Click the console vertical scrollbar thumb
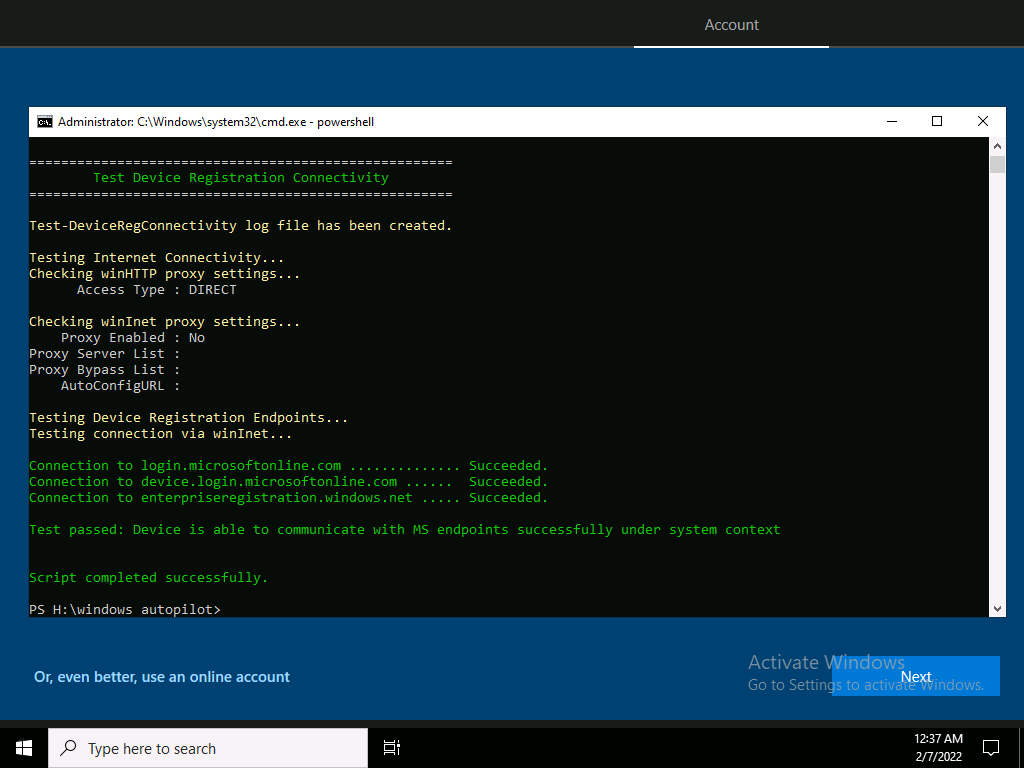The image size is (1024, 768). [x=997, y=165]
